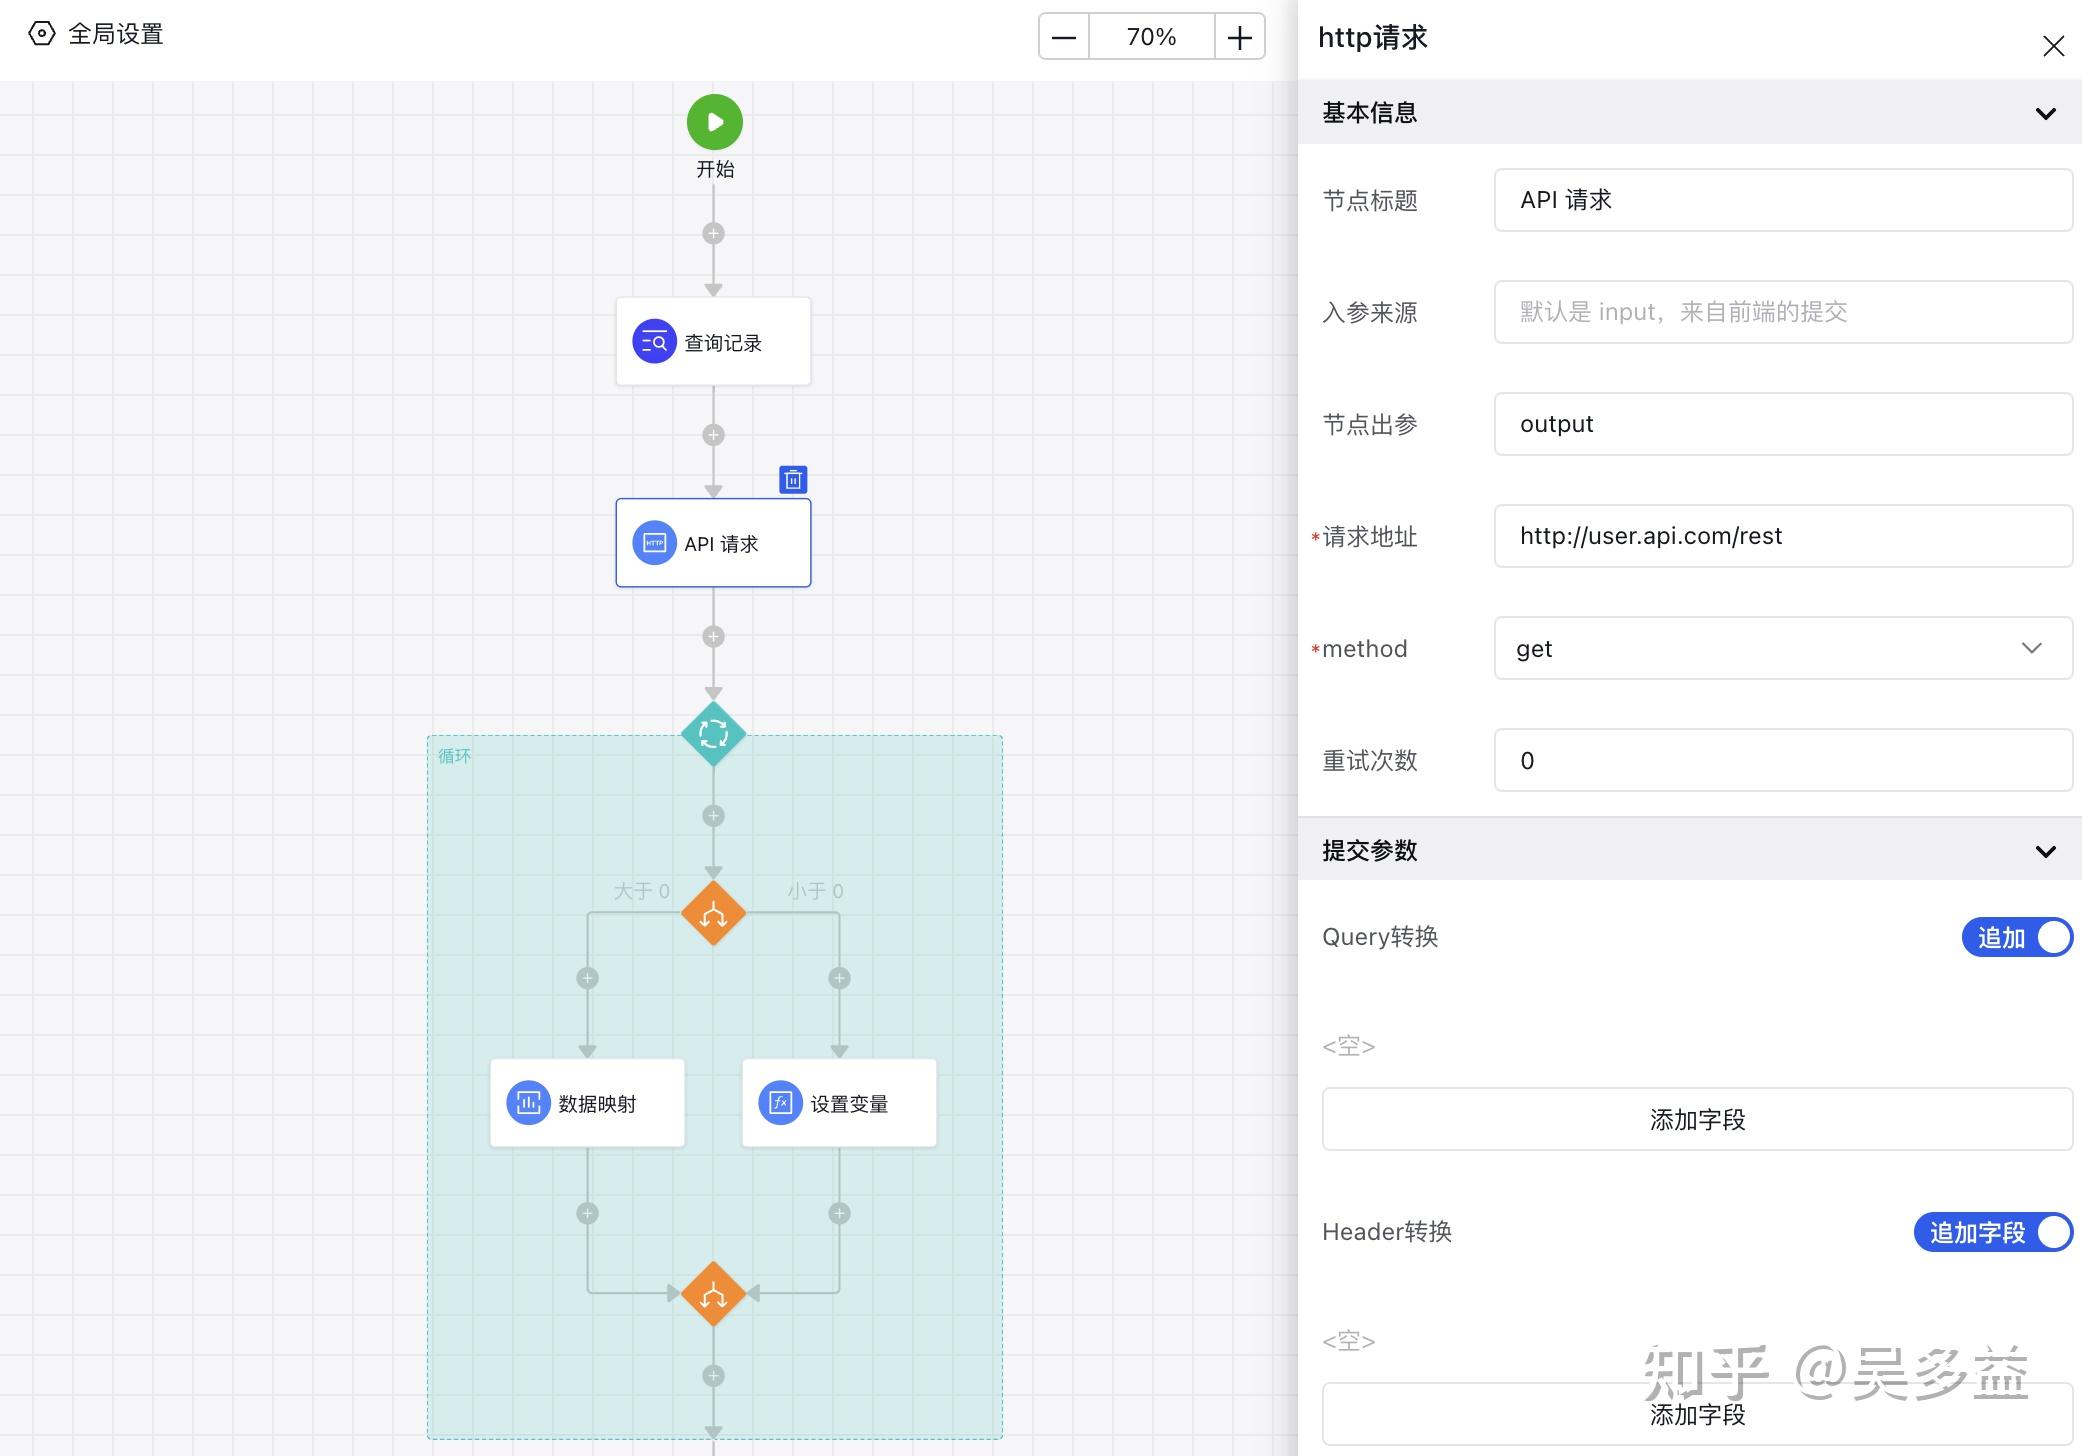Open 全局设置 via the gear icon

click(40, 33)
